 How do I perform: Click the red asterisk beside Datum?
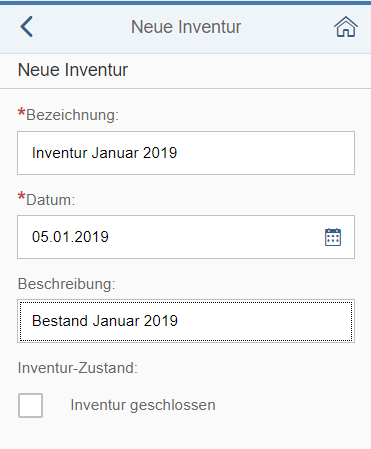21,196
